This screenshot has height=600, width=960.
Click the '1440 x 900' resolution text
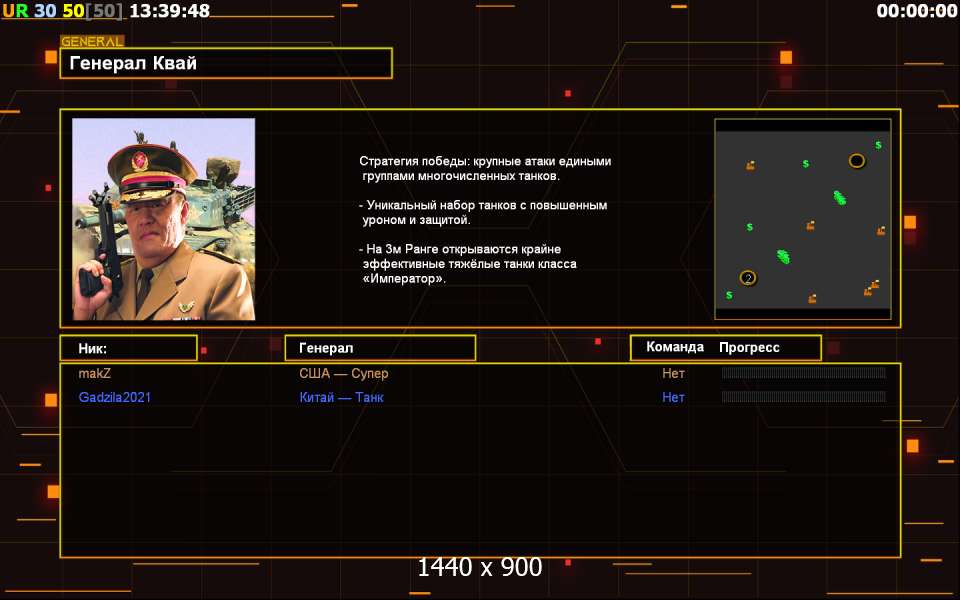(480, 568)
